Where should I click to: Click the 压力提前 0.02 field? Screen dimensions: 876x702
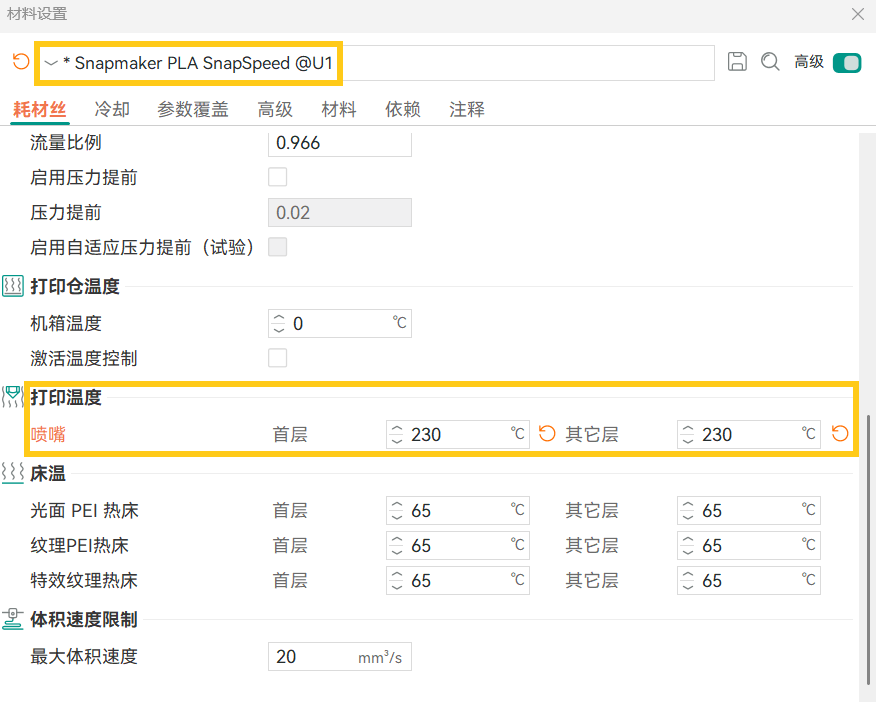coord(340,212)
